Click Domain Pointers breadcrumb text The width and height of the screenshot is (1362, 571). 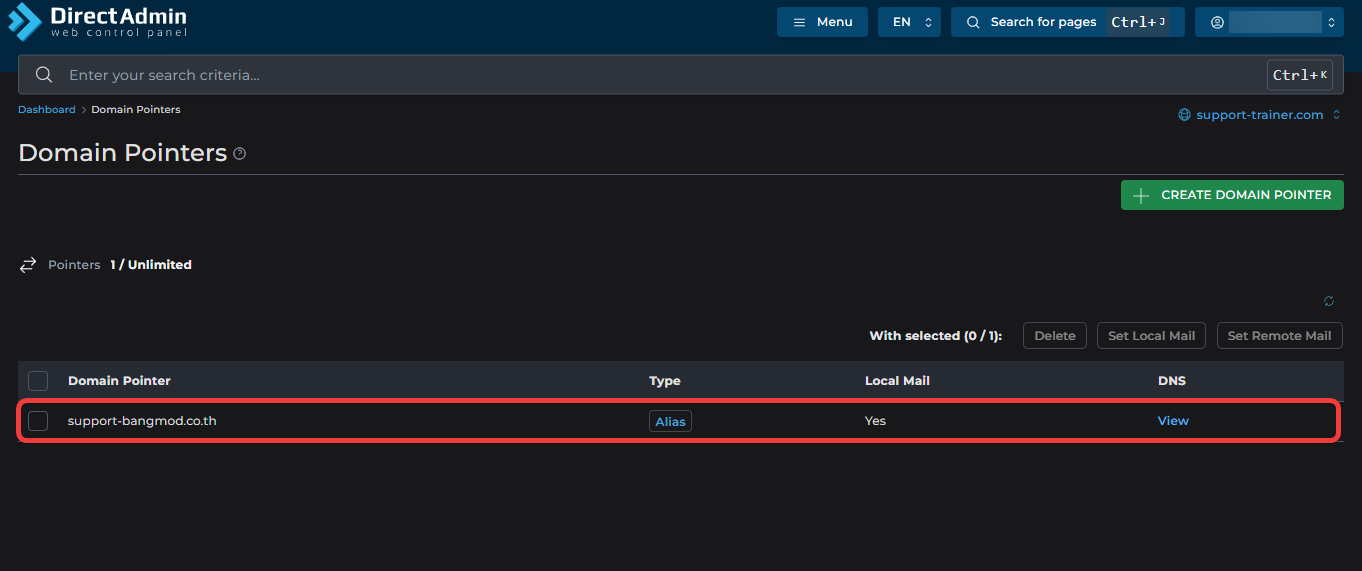[136, 110]
